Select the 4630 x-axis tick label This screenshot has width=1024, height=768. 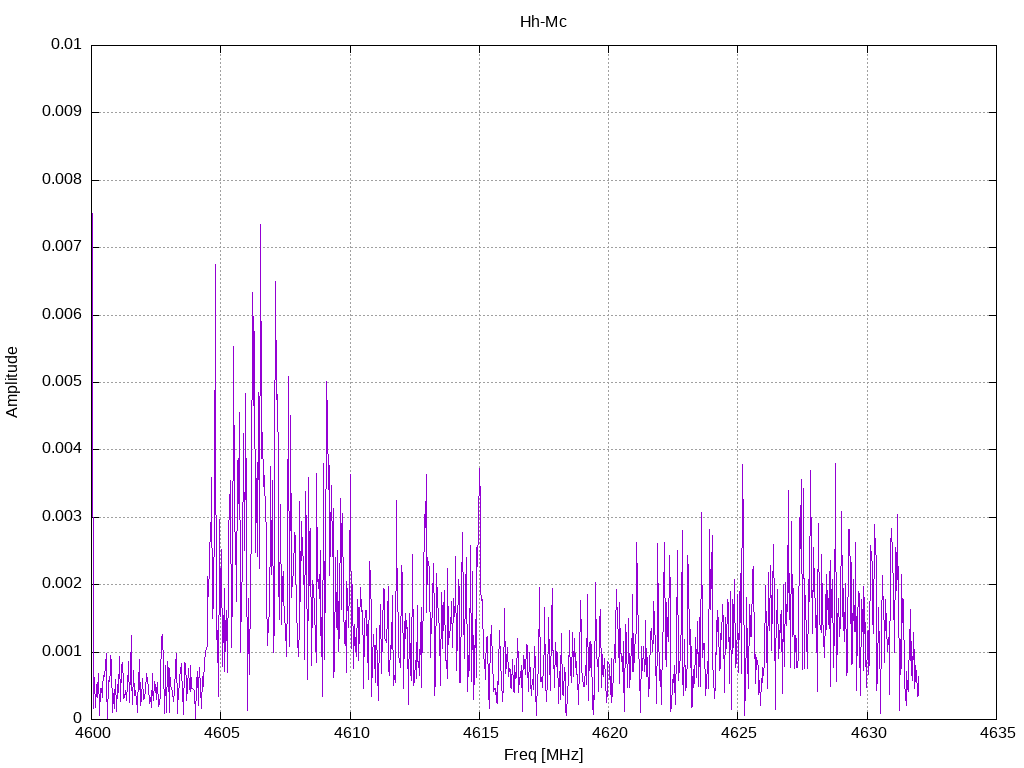click(867, 733)
